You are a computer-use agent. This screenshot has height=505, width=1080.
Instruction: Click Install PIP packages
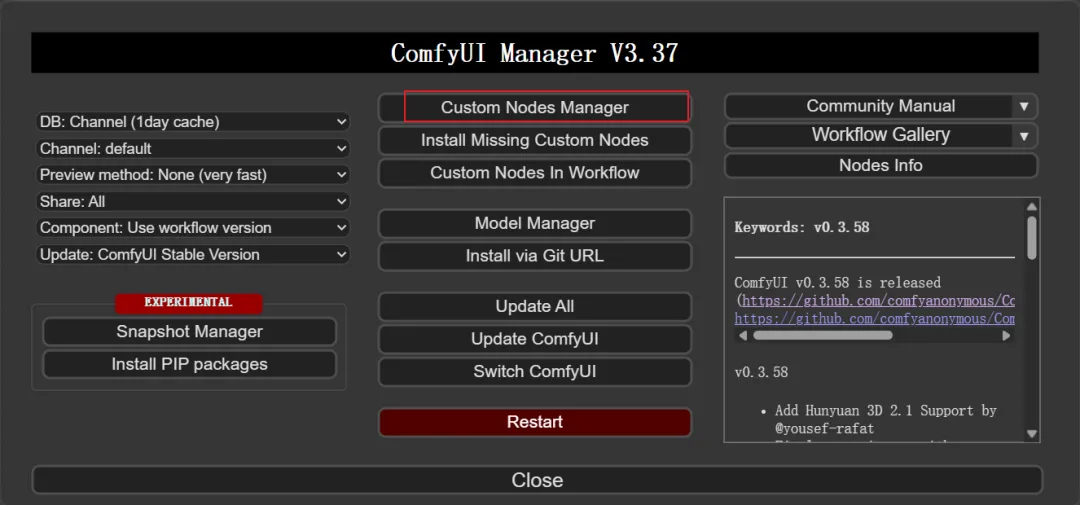pyautogui.click(x=189, y=364)
